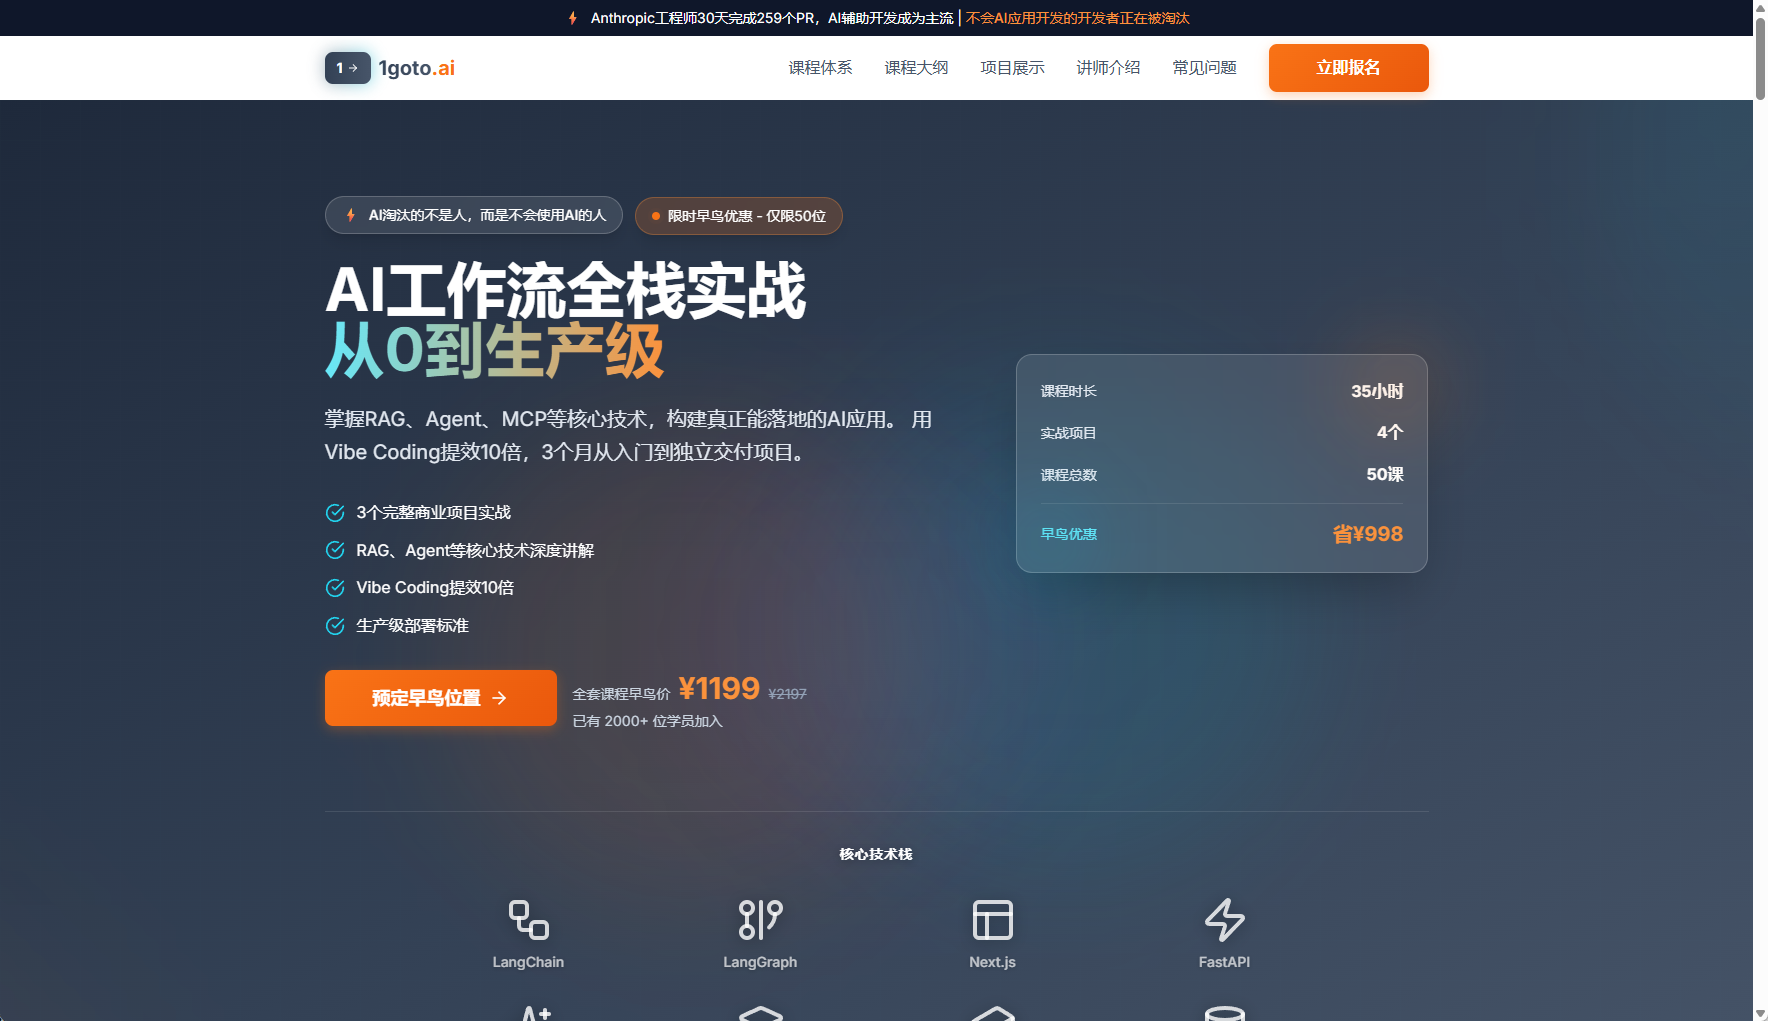Click the LangChain icon
This screenshot has width=1768, height=1021.
click(x=528, y=920)
